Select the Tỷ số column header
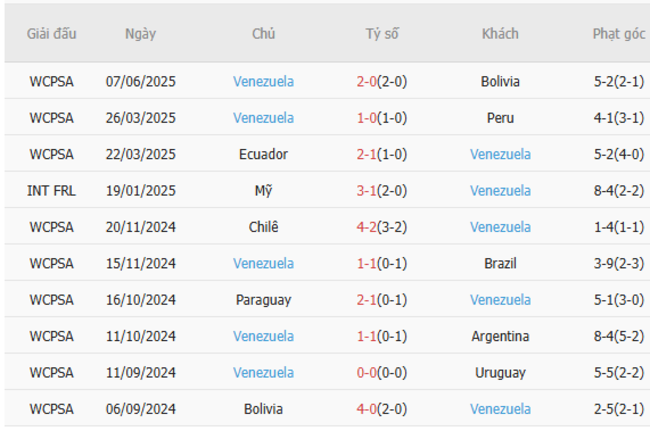 tap(381, 33)
